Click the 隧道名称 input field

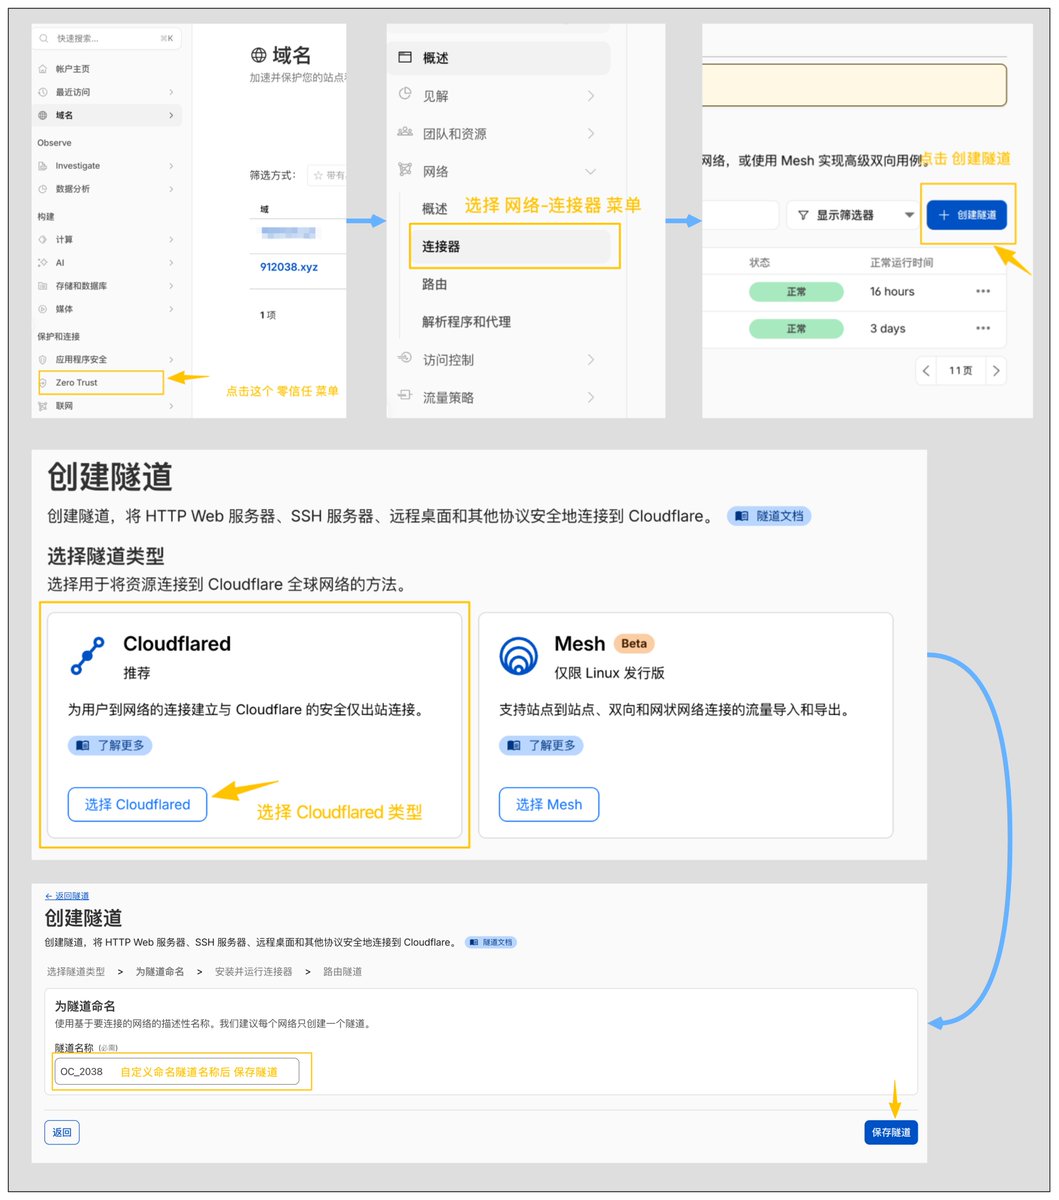[x=177, y=1071]
